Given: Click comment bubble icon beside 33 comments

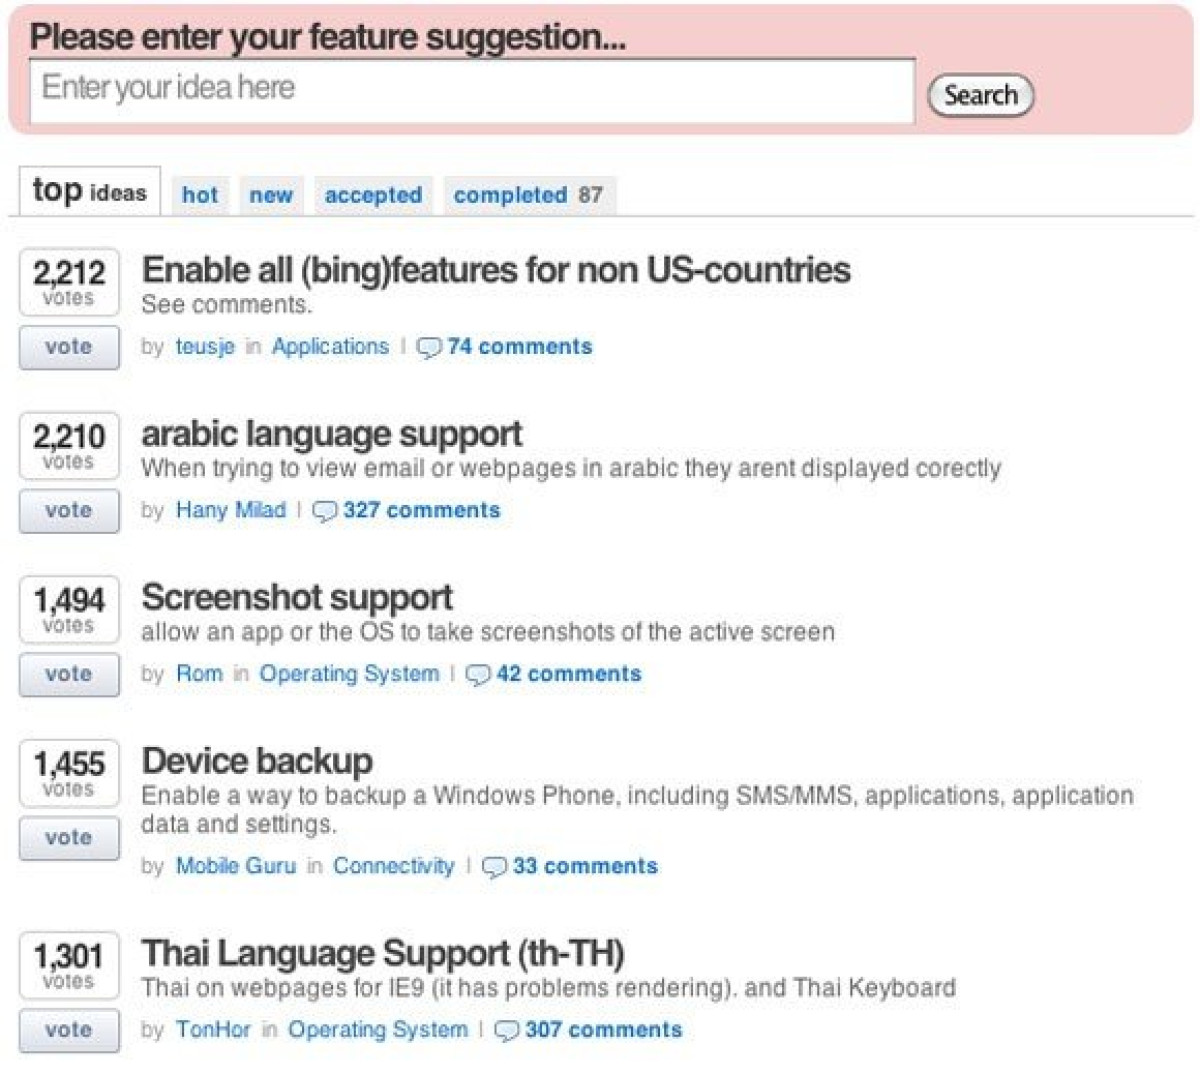Looking at the screenshot, I should click(494, 867).
